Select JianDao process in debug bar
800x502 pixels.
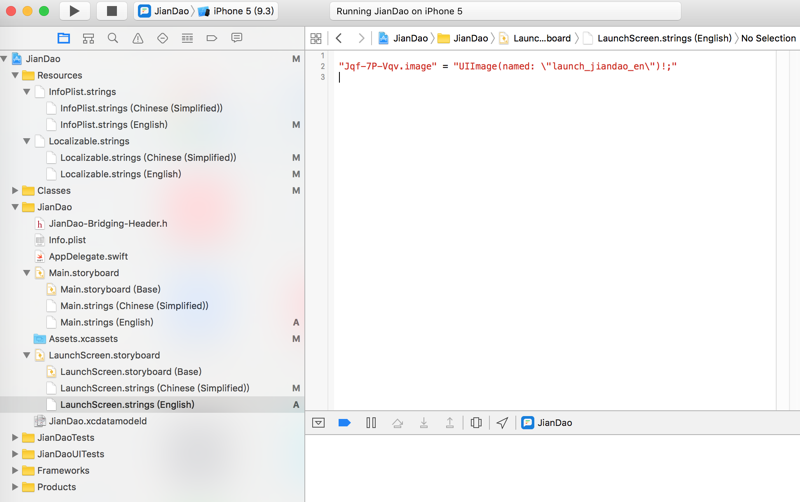(x=547, y=423)
